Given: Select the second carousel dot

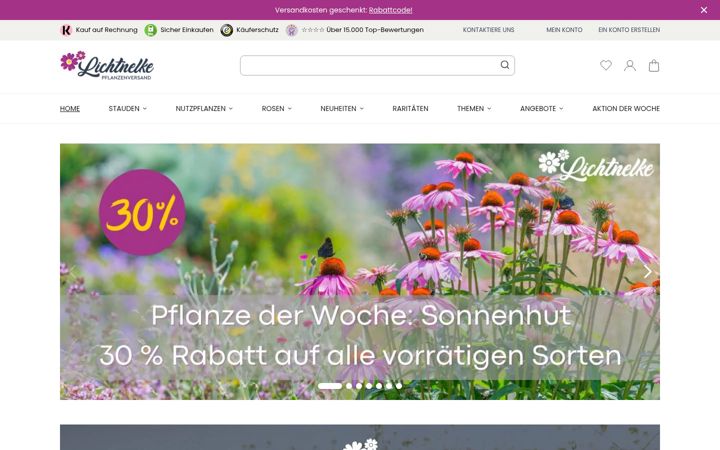Looking at the screenshot, I should click(349, 386).
